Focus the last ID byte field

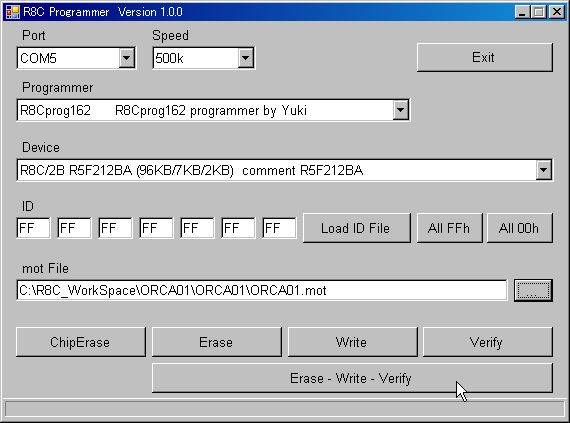pos(279,228)
